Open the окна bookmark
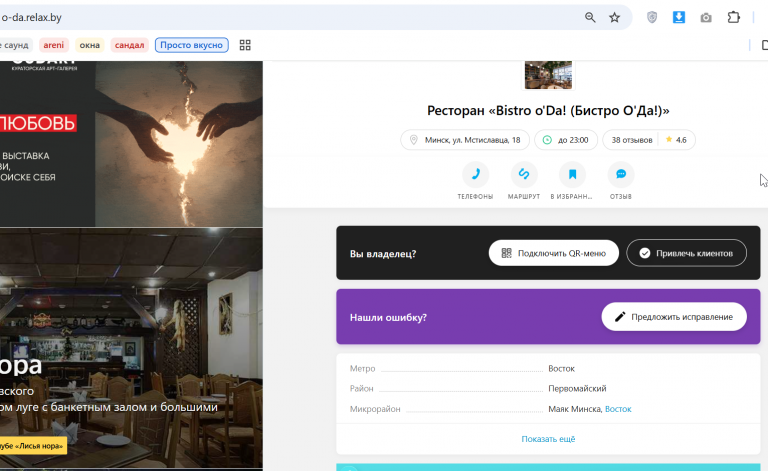This screenshot has width=768, height=471. [90, 45]
